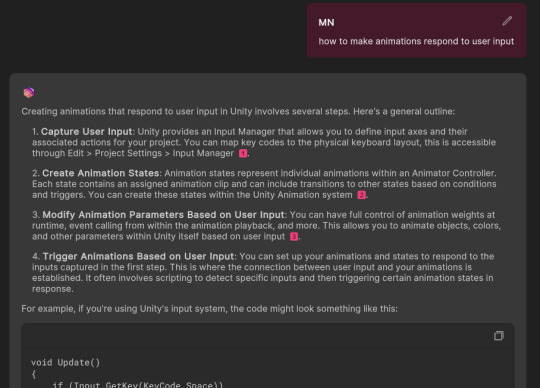Click the opening sentence about Unity steps
Viewport: 540px width, 388px height.
pos(238,112)
